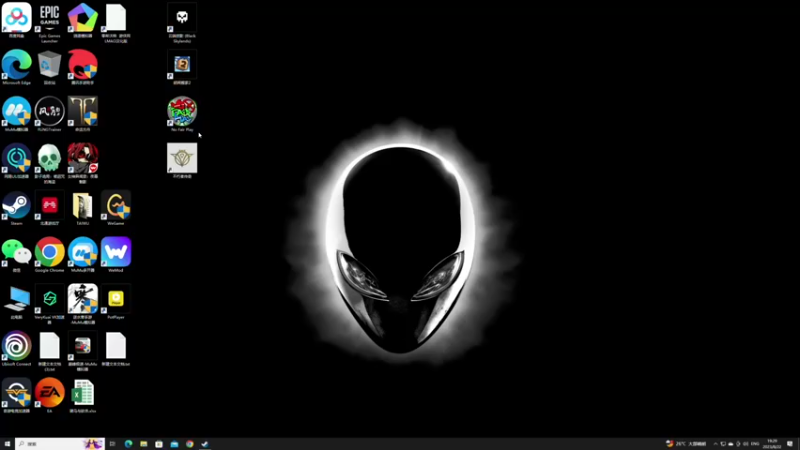
Task: Open the Excel xlsx spreadsheet file
Action: (83, 393)
